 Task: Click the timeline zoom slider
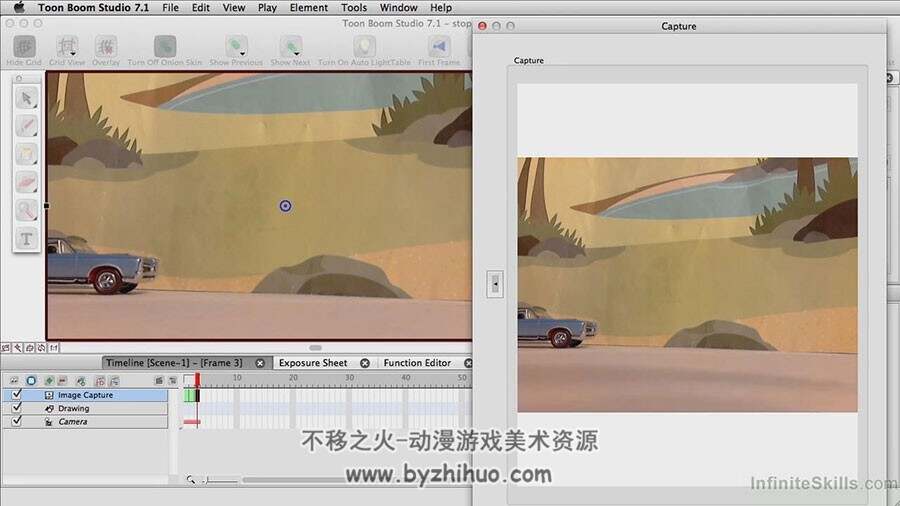(221, 480)
